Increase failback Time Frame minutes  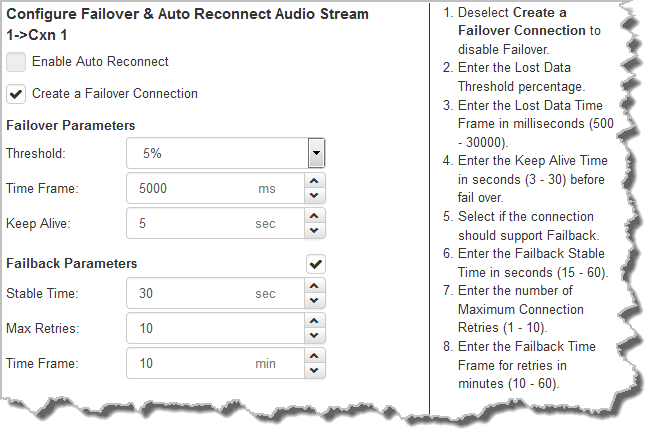[x=316, y=357]
